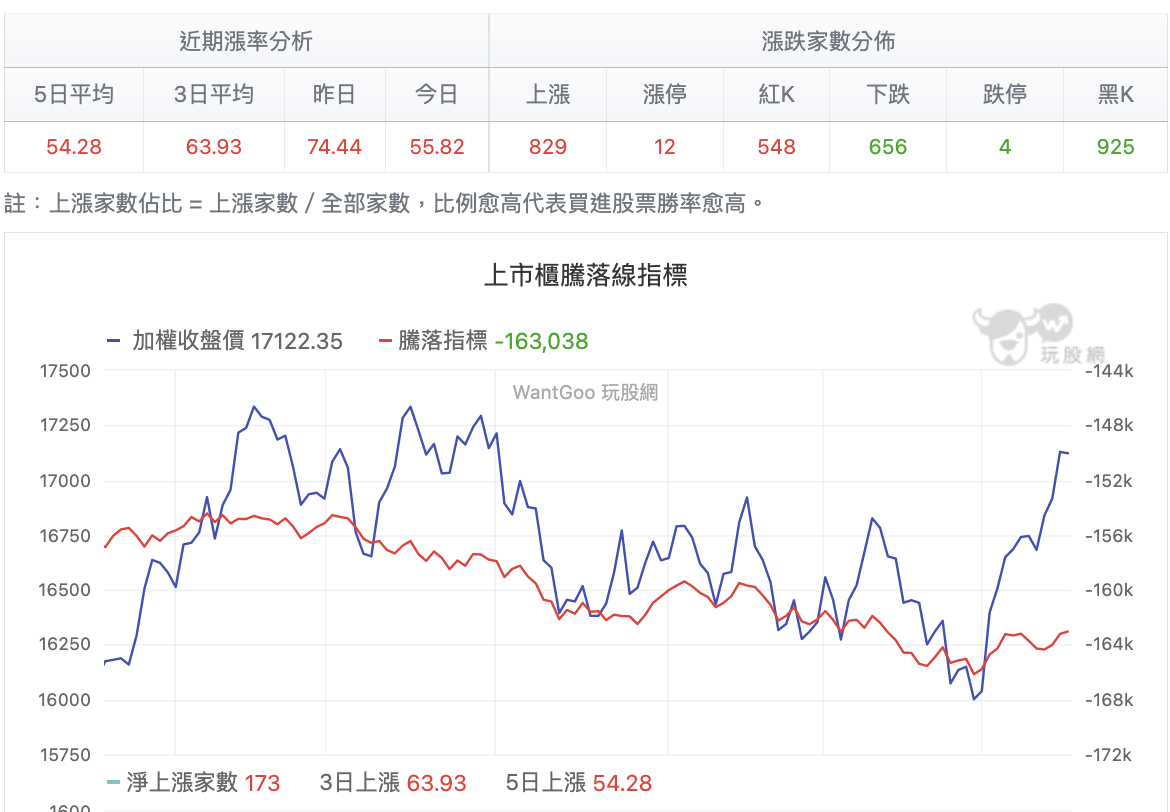Click the chart title 上市櫃騰落線指標
This screenshot has width=1170, height=812.
585,275
